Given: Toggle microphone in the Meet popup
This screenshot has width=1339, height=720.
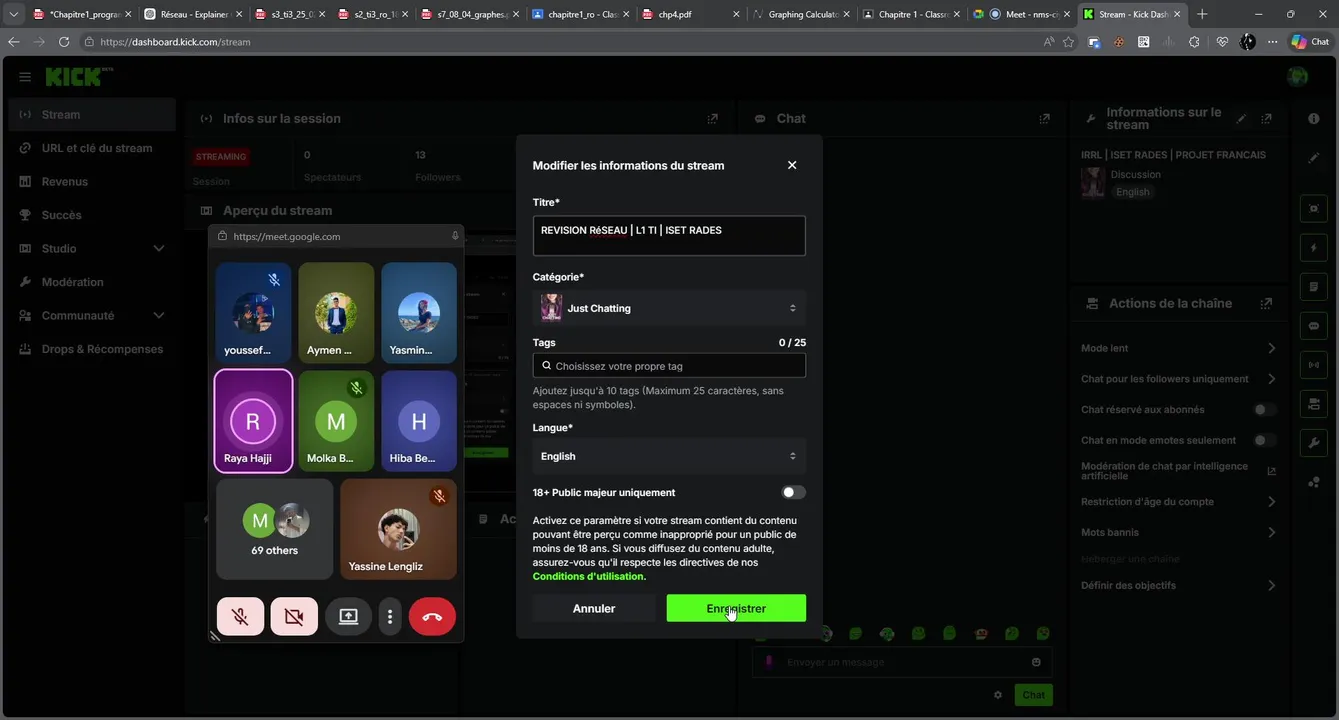Looking at the screenshot, I should click(240, 617).
